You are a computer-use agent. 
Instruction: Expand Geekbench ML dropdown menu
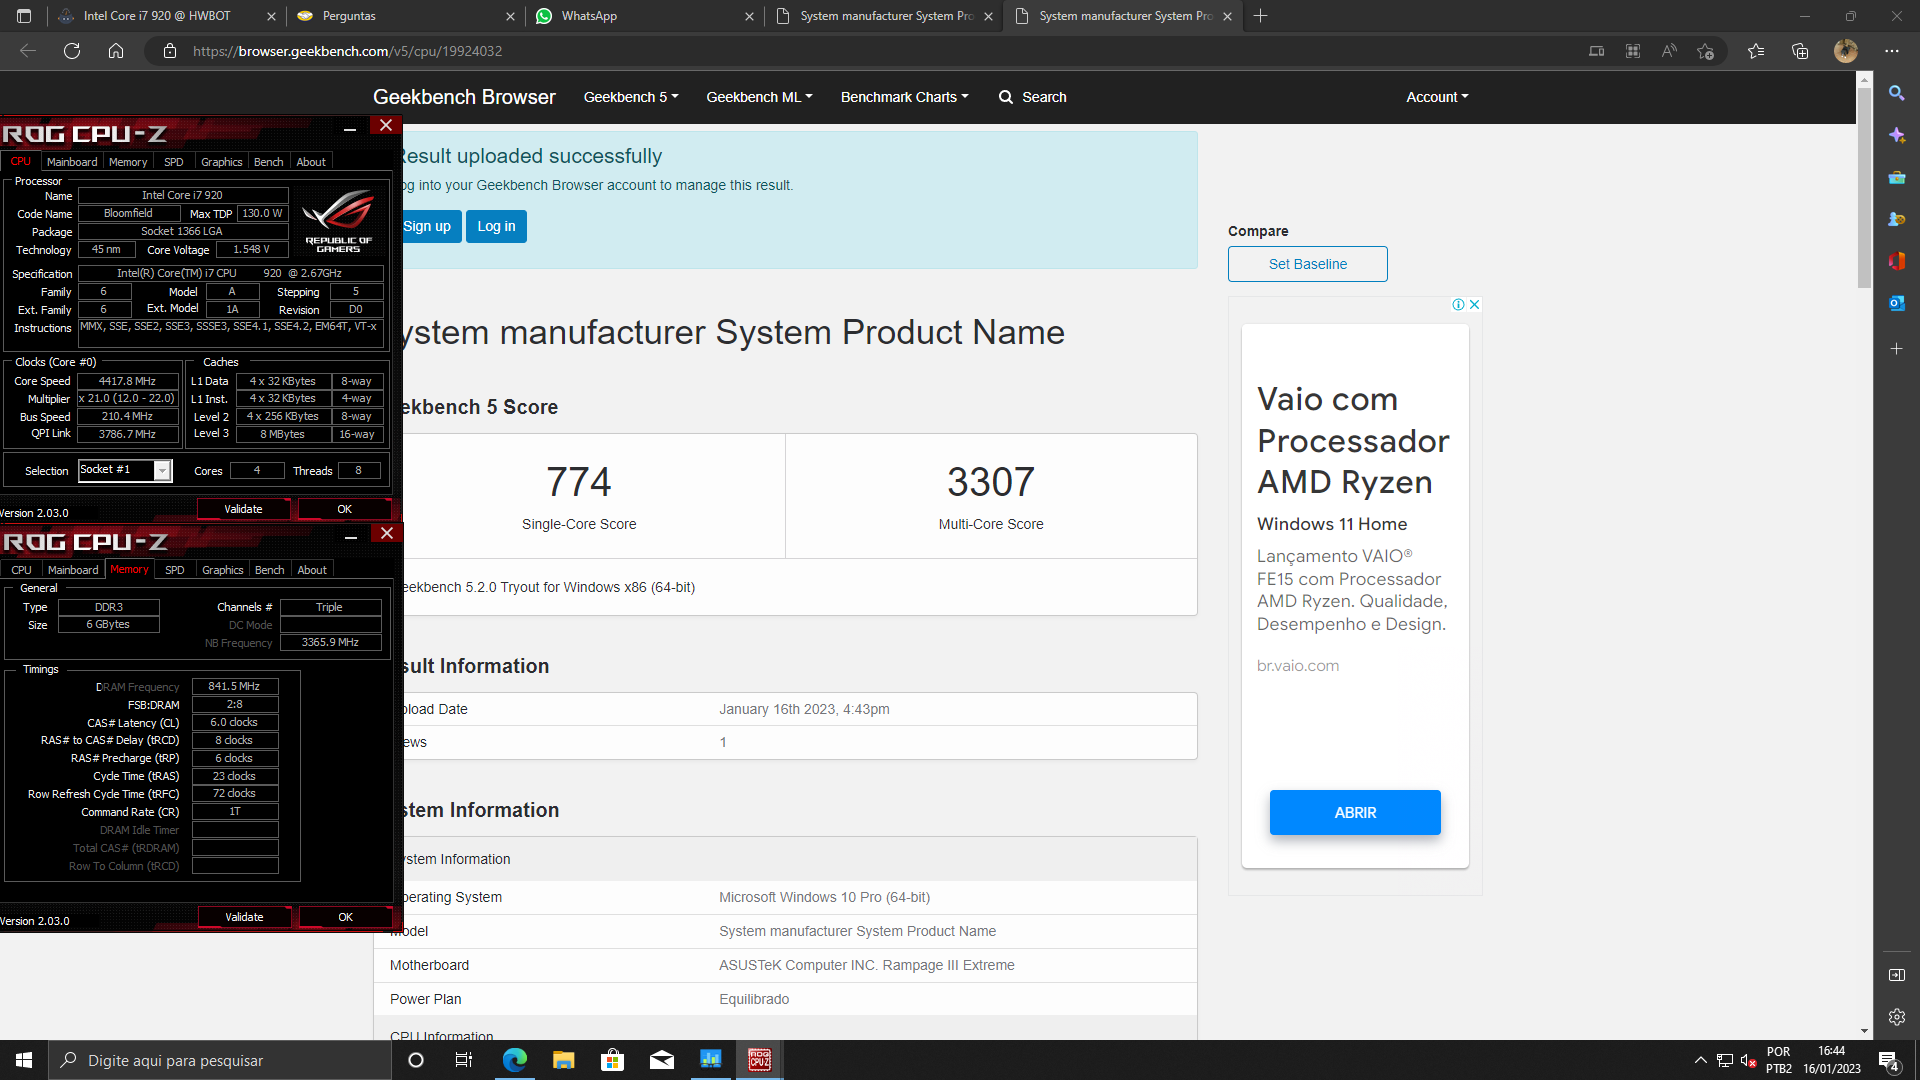[x=759, y=97]
